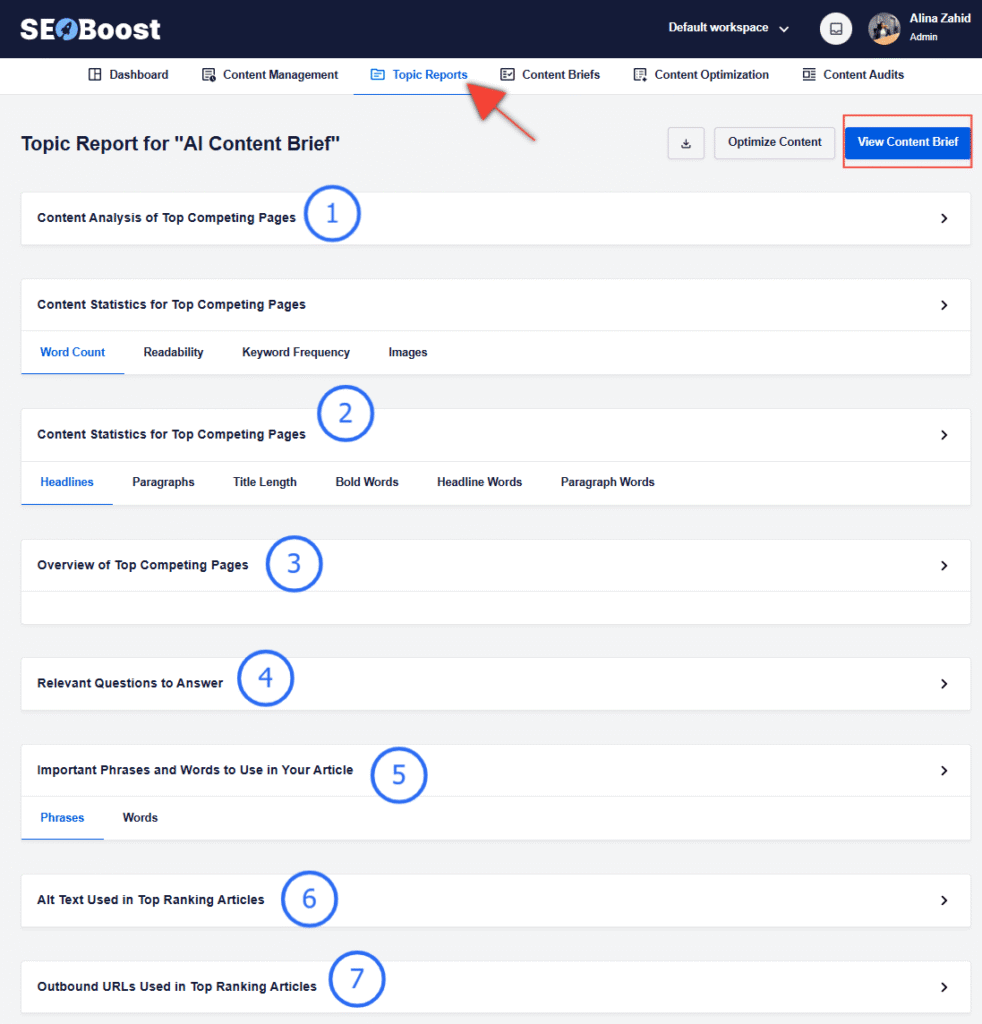982x1024 pixels.
Task: Expand Alt Text Used in Top Ranking Articles
Action: [941, 899]
